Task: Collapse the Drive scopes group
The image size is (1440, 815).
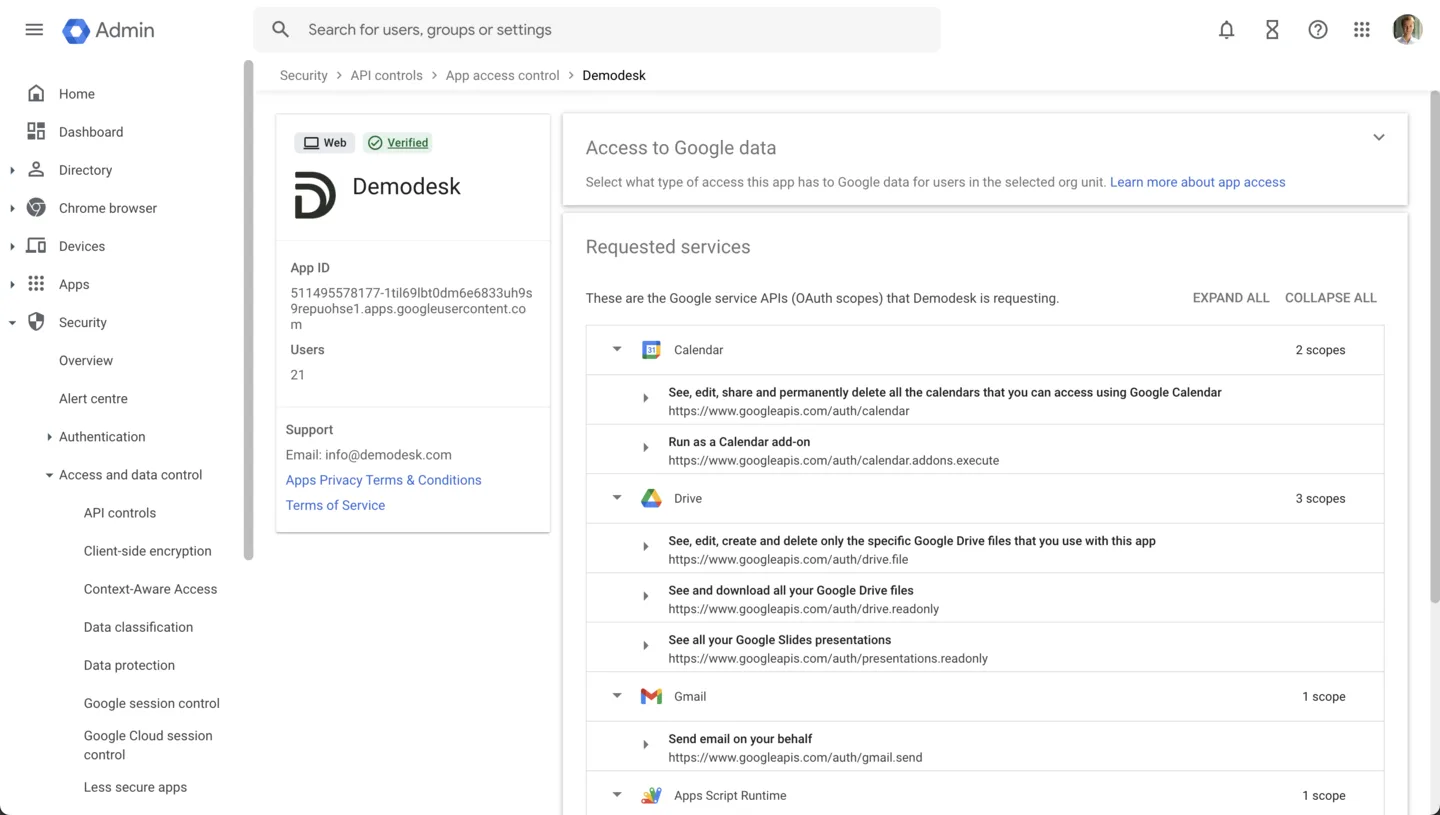Action: pos(617,497)
